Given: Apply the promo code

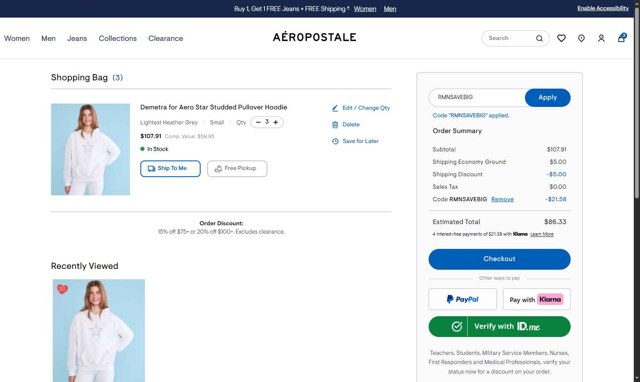Looking at the screenshot, I should (x=547, y=98).
